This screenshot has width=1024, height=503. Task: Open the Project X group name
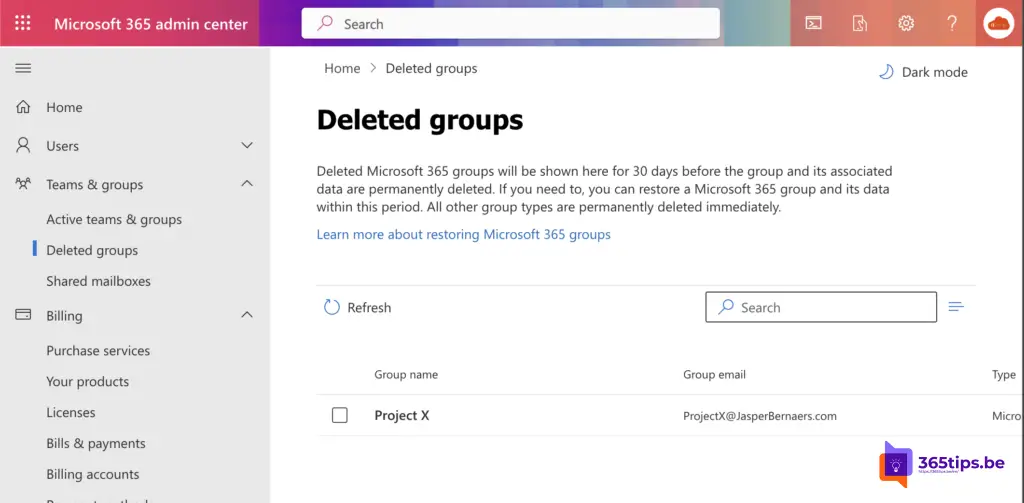pyautogui.click(x=402, y=415)
